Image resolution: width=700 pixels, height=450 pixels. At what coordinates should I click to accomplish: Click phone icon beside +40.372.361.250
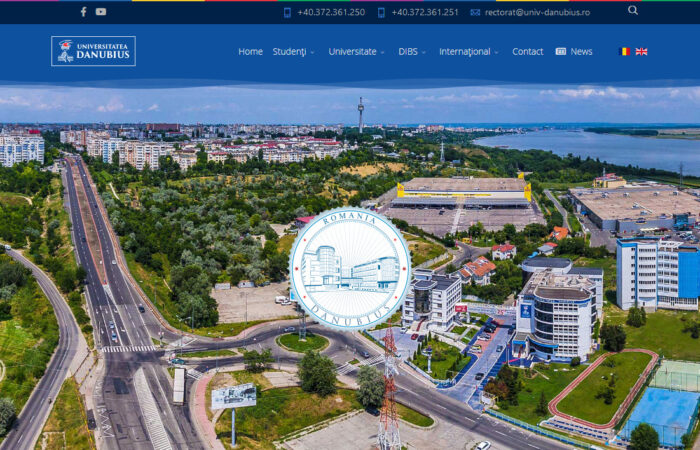click(288, 12)
